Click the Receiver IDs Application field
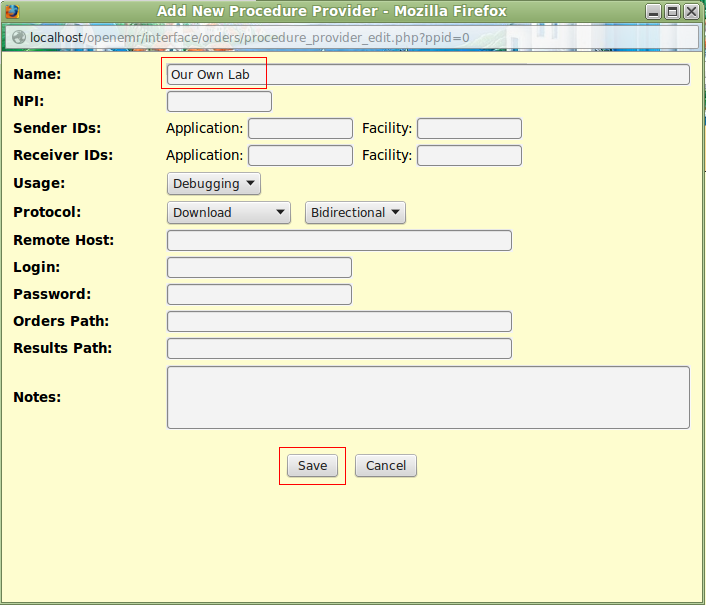This screenshot has height=605, width=706. 300,156
